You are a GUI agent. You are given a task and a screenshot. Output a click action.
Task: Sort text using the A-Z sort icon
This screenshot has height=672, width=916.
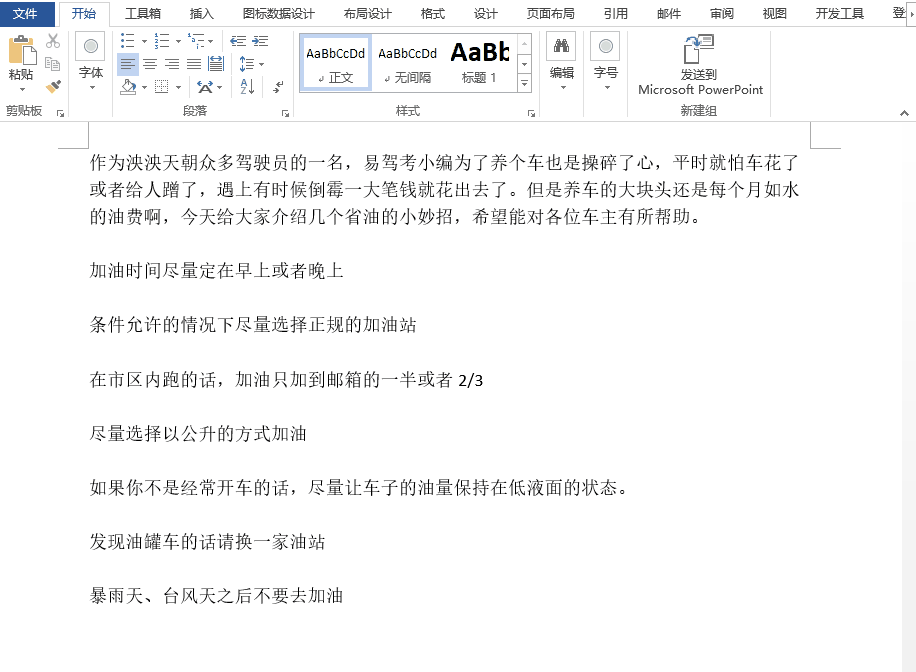pos(247,87)
